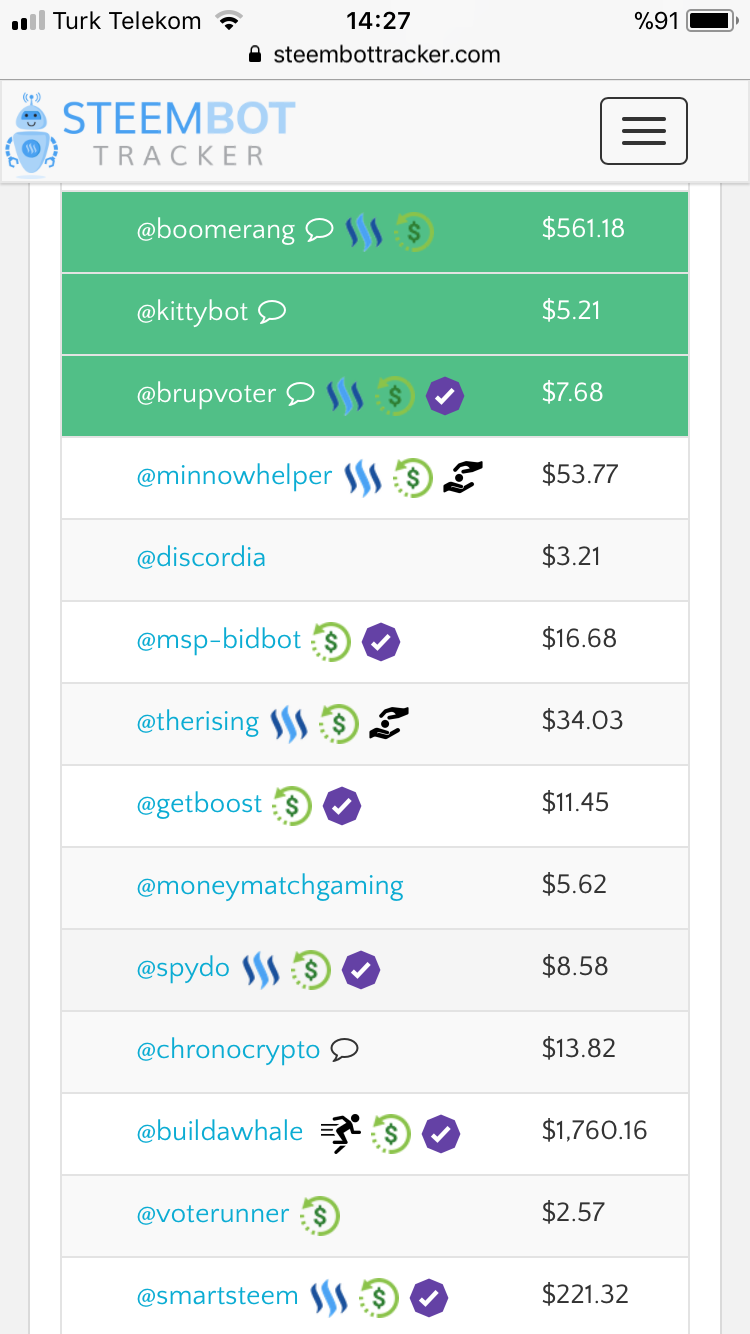Click the verified checkmark badge beside @getboost
Image resolution: width=750 pixels, height=1334 pixels.
[x=342, y=806]
